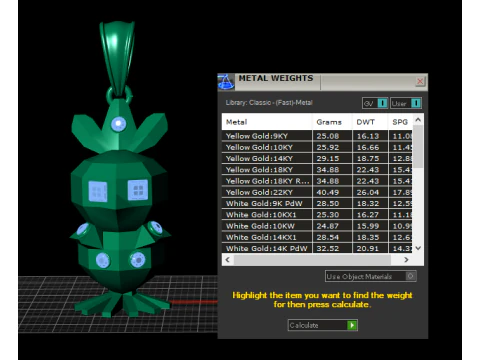Click the 18.35 DWT value

[368, 237]
